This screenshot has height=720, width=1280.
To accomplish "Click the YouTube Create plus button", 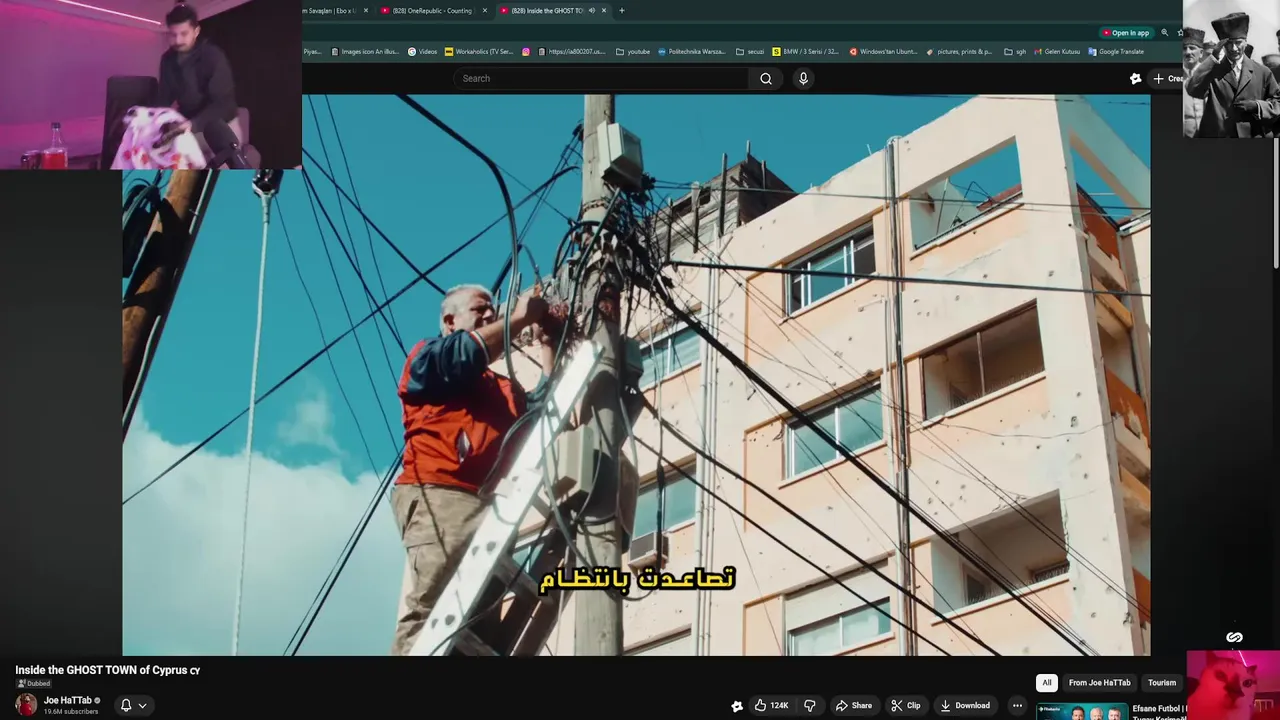I will 1167,79.
